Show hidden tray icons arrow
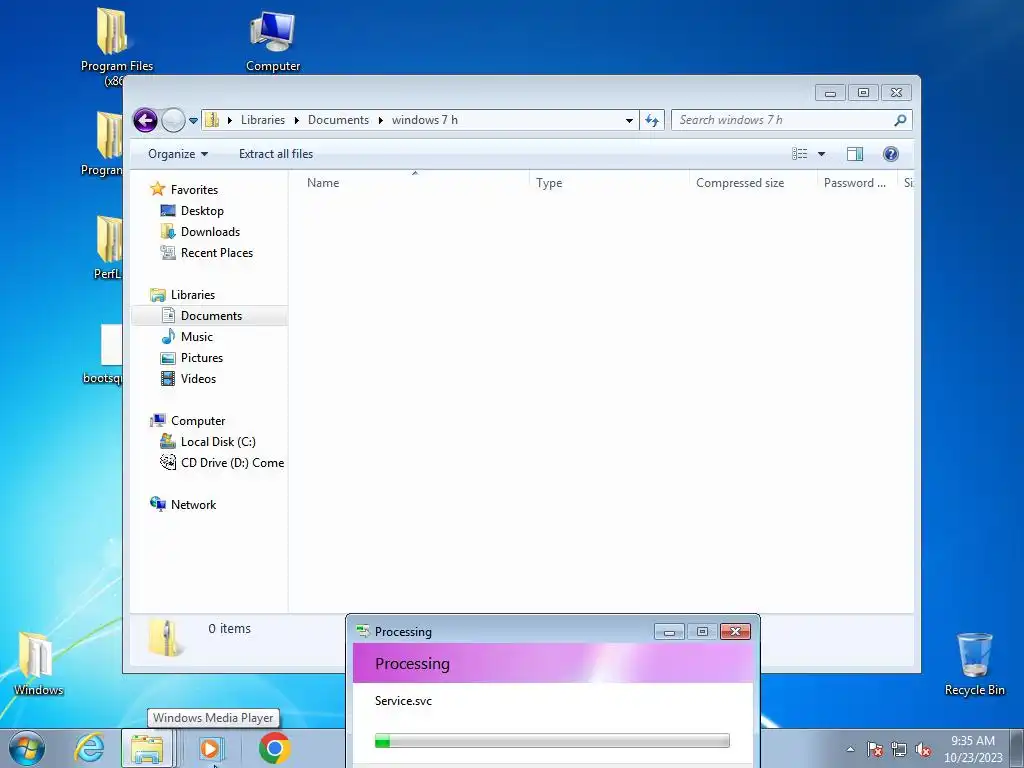This screenshot has width=1024, height=768. click(x=850, y=749)
